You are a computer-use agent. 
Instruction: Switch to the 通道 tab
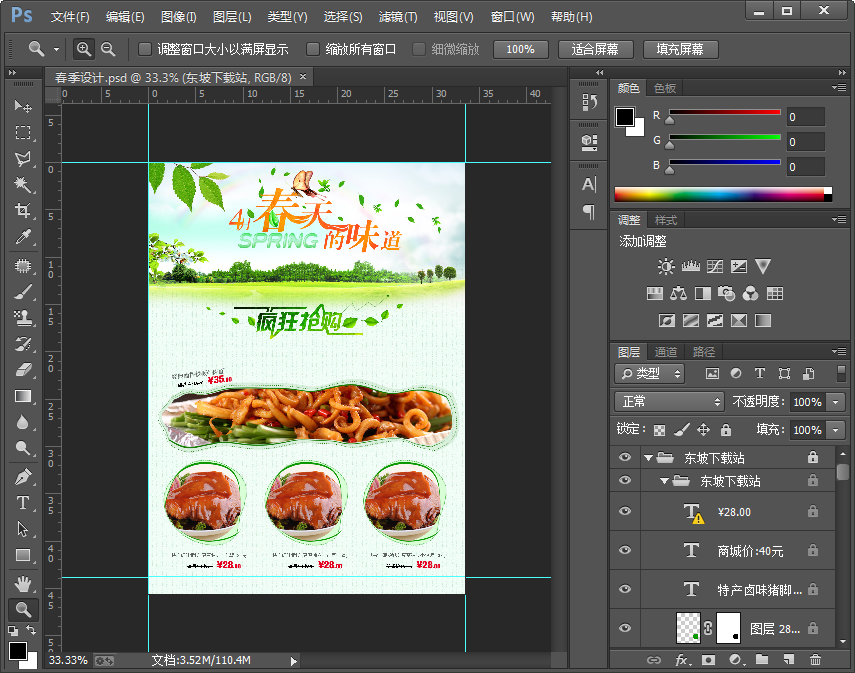(666, 352)
